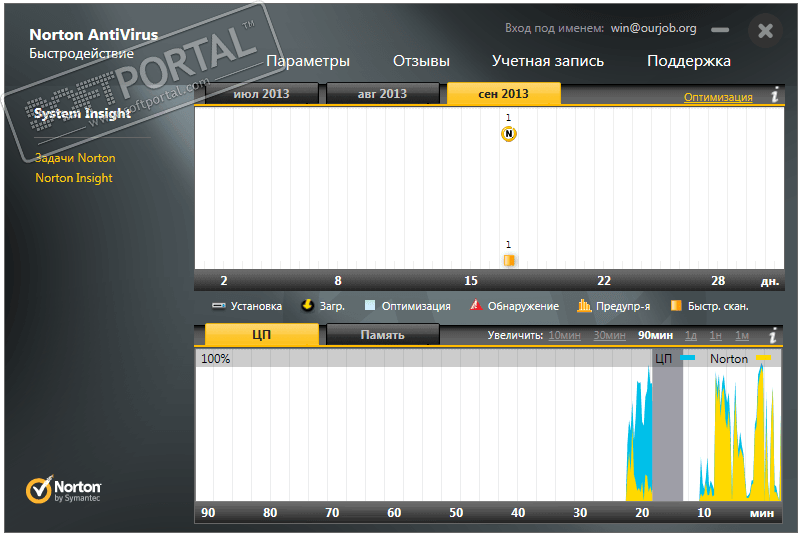Click the Быстродействие subtitle text
802x536 pixels.
81,53
